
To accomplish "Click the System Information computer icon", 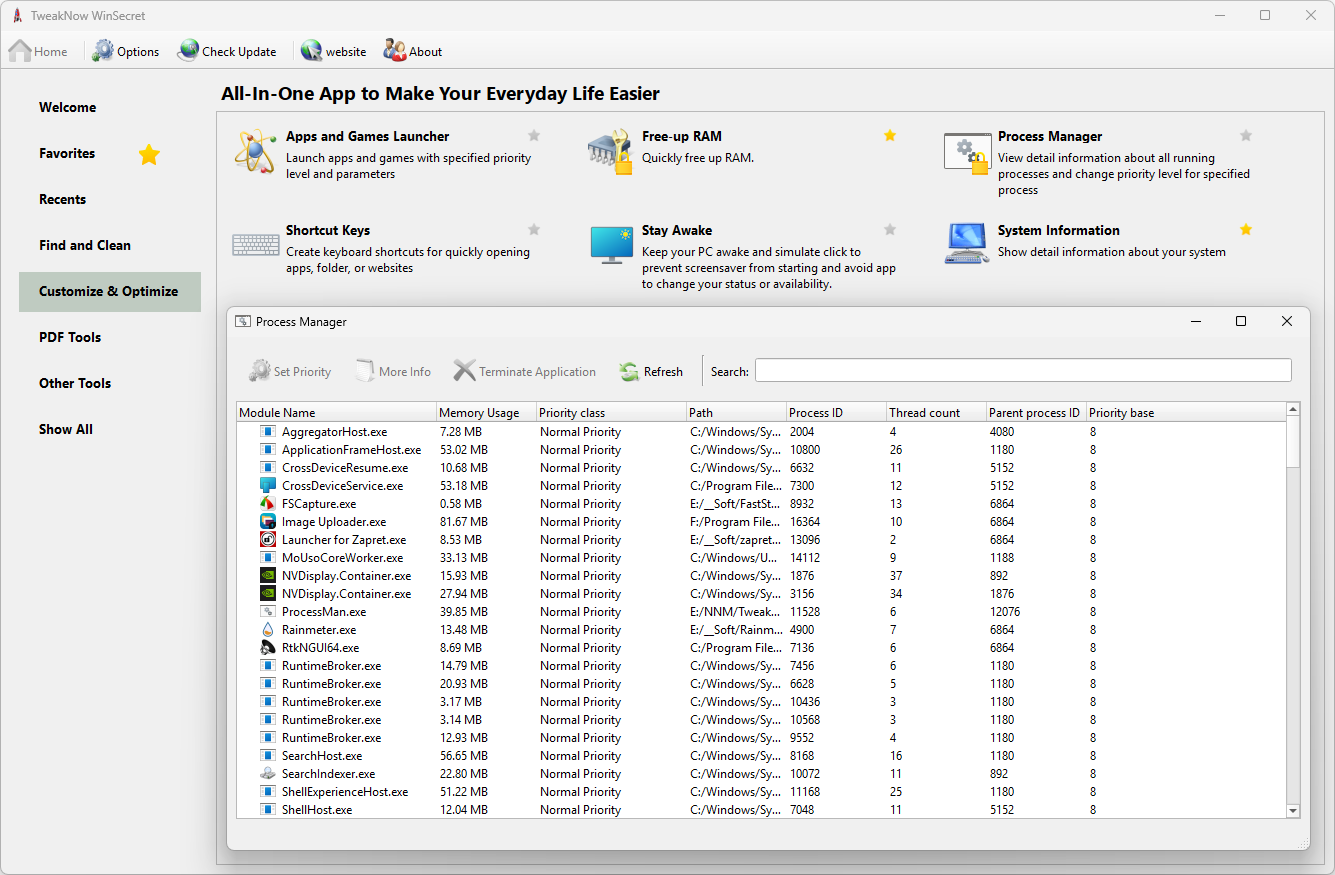I will [967, 244].
